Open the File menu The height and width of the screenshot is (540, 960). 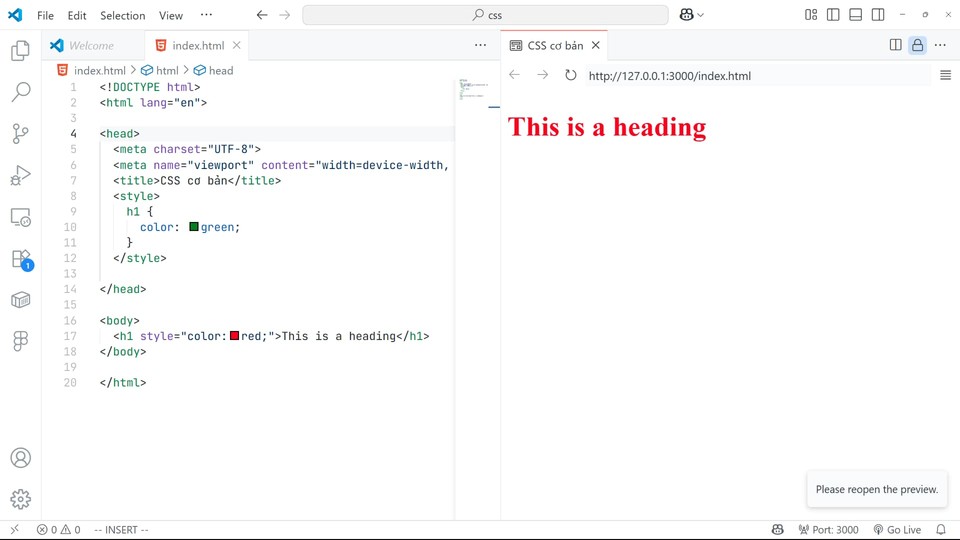click(x=45, y=15)
